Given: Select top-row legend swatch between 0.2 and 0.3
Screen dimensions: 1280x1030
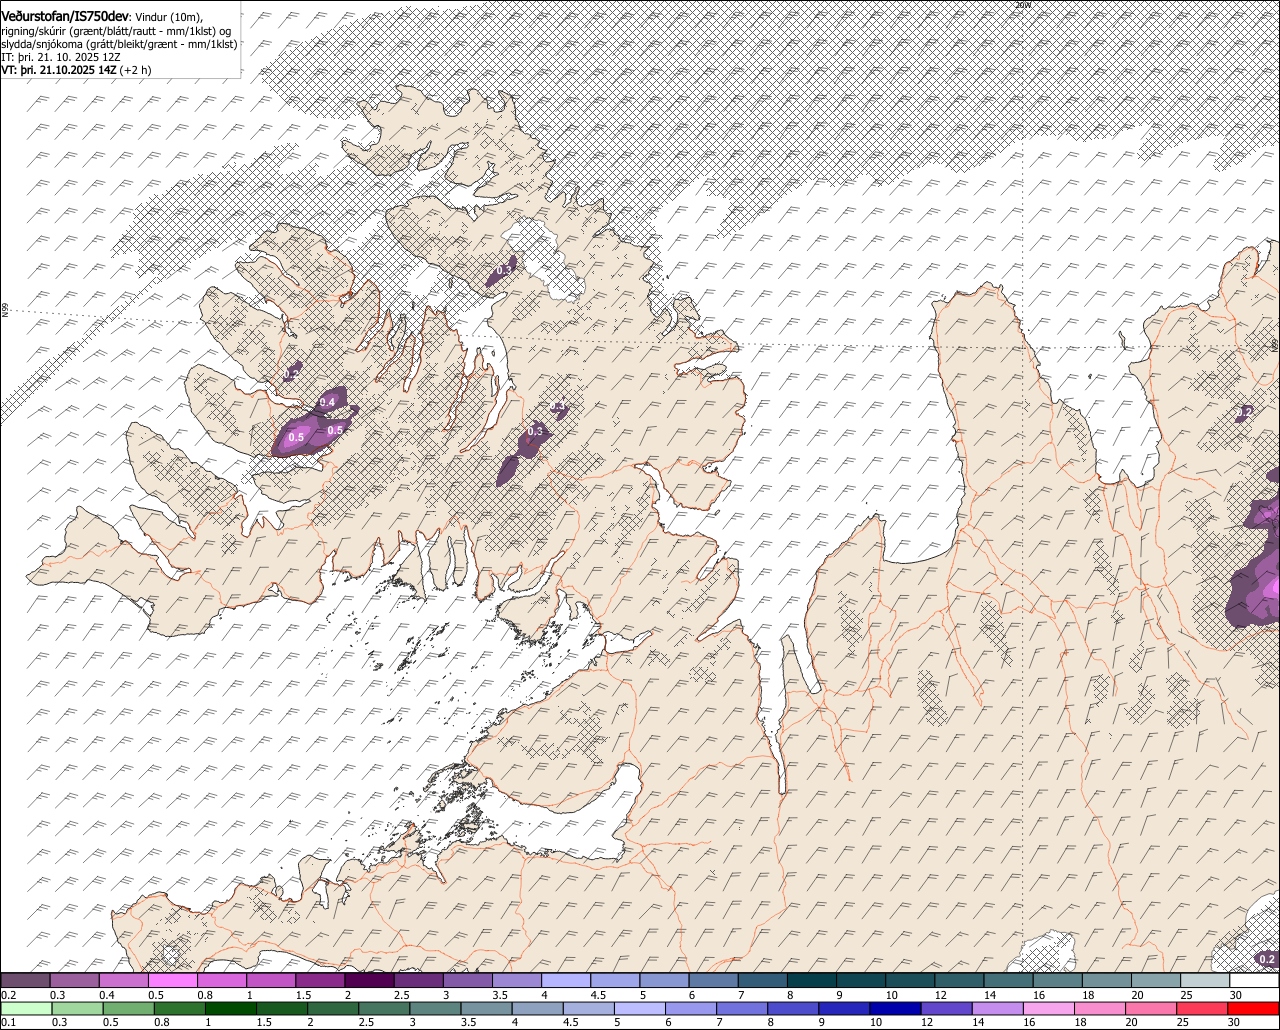Looking at the screenshot, I should pos(25,980).
